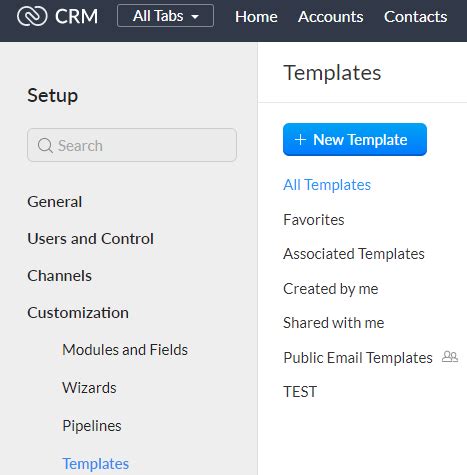Focus the Setup search field
Screen dimensions: 467x475
(132, 145)
